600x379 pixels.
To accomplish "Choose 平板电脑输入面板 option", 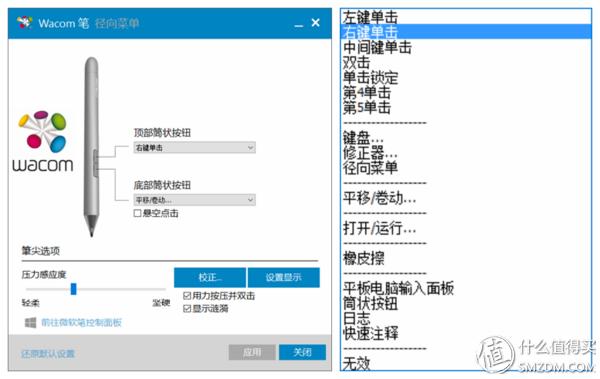I will click(x=398, y=288).
